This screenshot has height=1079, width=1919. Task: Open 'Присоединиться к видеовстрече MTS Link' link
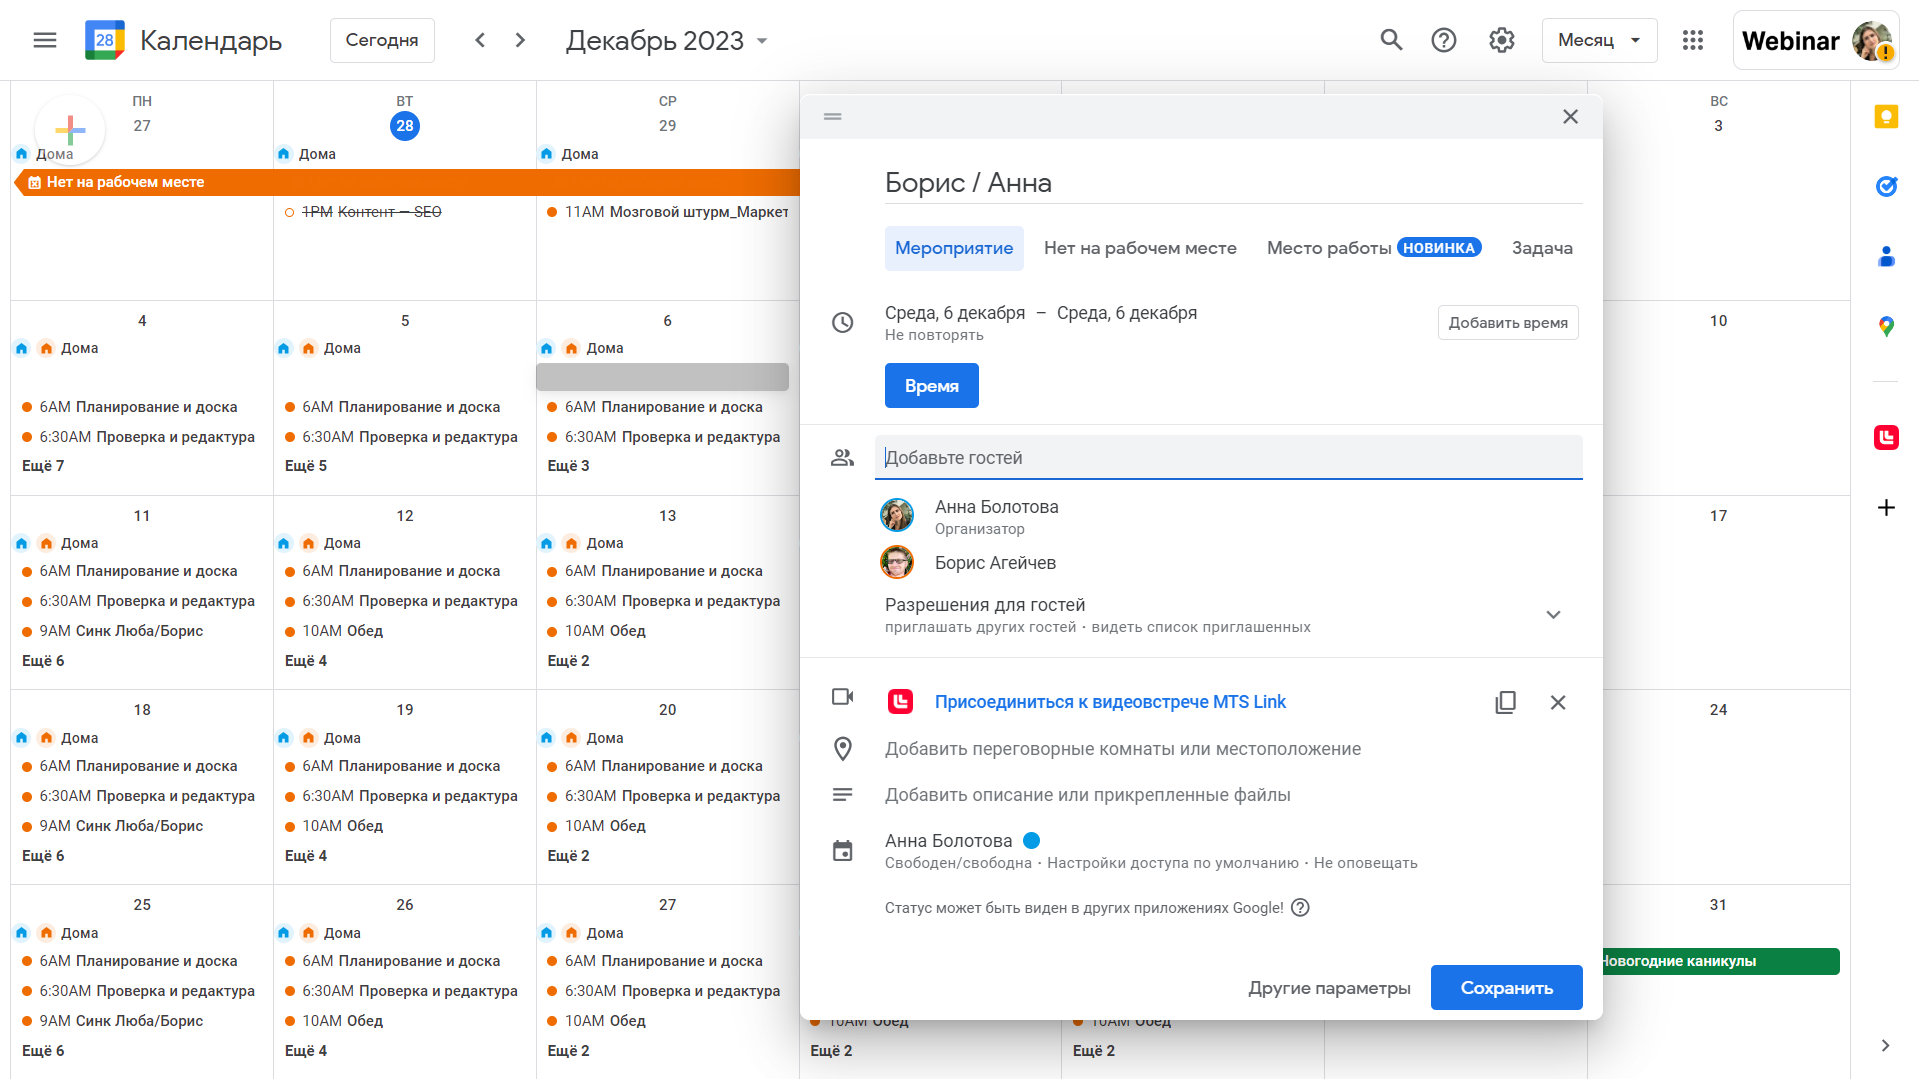(x=1110, y=702)
